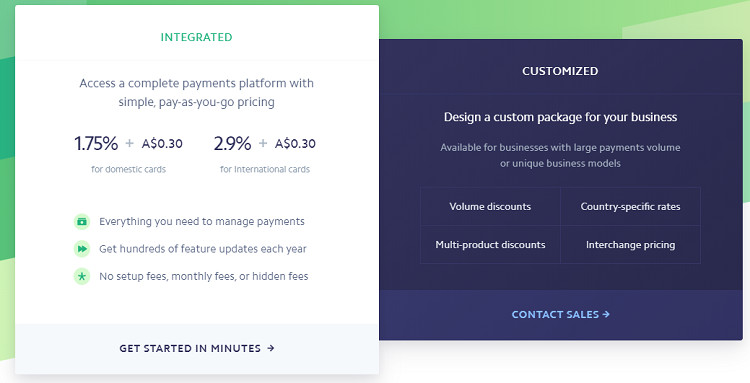This screenshot has width=750, height=383.
Task: Click the 1.75% domestic cards rate
Action: (96, 143)
